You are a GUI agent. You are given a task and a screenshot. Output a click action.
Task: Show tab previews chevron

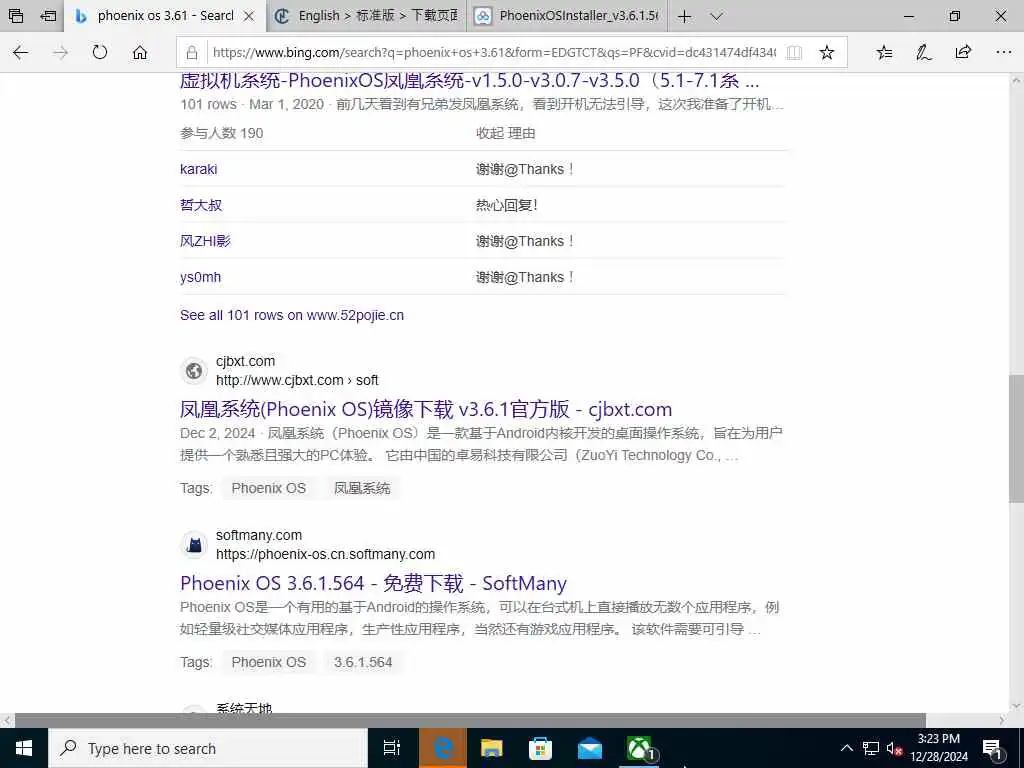pos(716,16)
